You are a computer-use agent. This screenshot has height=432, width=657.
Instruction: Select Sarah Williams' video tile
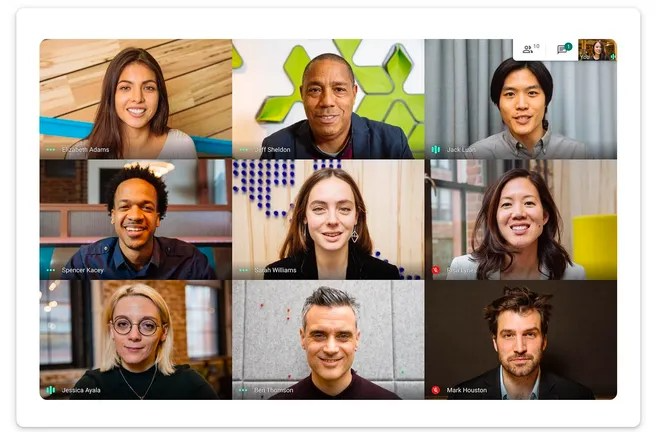(328, 220)
